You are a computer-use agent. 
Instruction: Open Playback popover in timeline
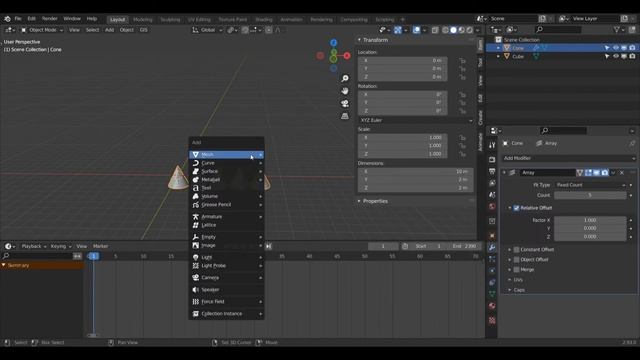pos(33,246)
